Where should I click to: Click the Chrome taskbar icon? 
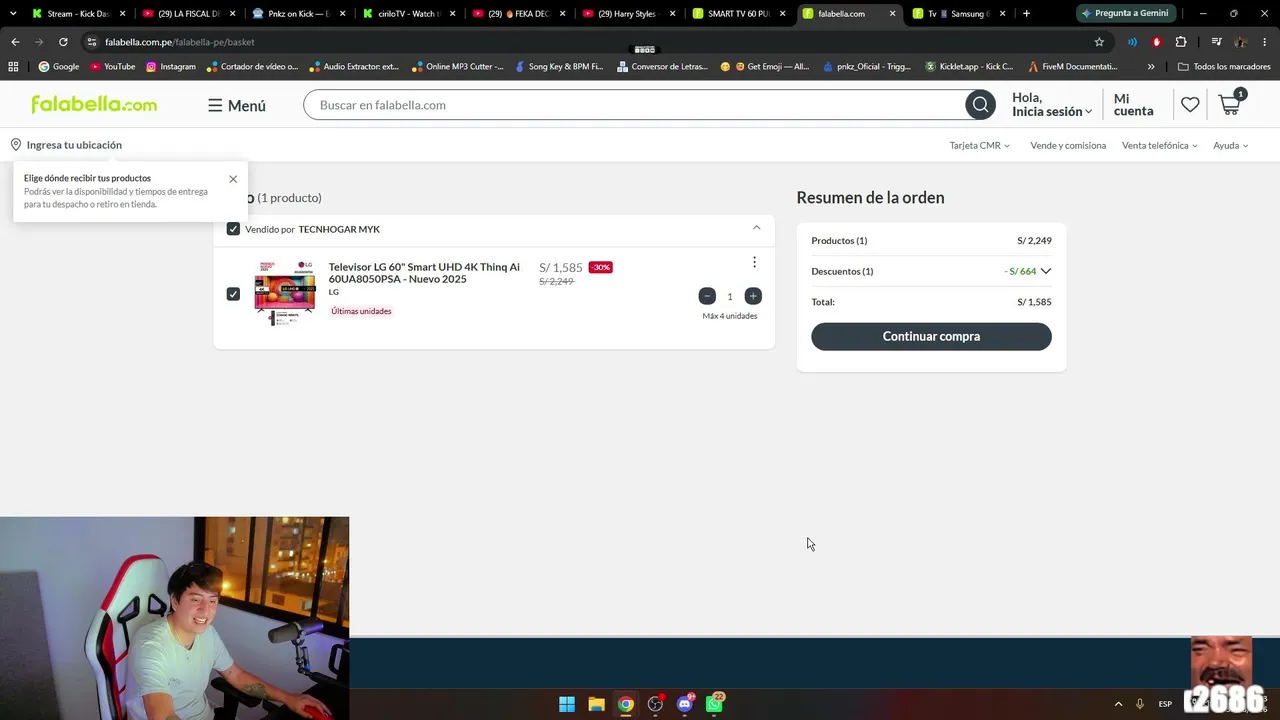click(x=625, y=704)
